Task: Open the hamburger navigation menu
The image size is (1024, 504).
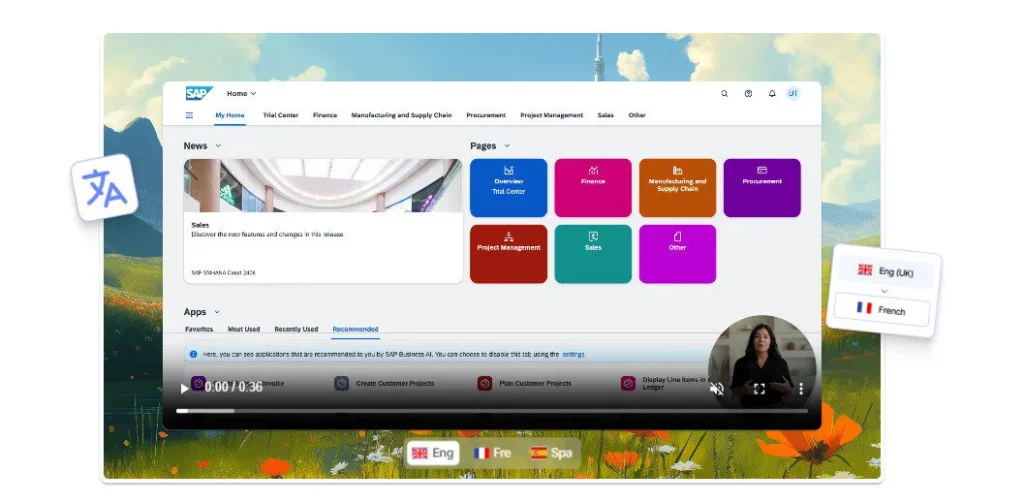Action: [189, 115]
